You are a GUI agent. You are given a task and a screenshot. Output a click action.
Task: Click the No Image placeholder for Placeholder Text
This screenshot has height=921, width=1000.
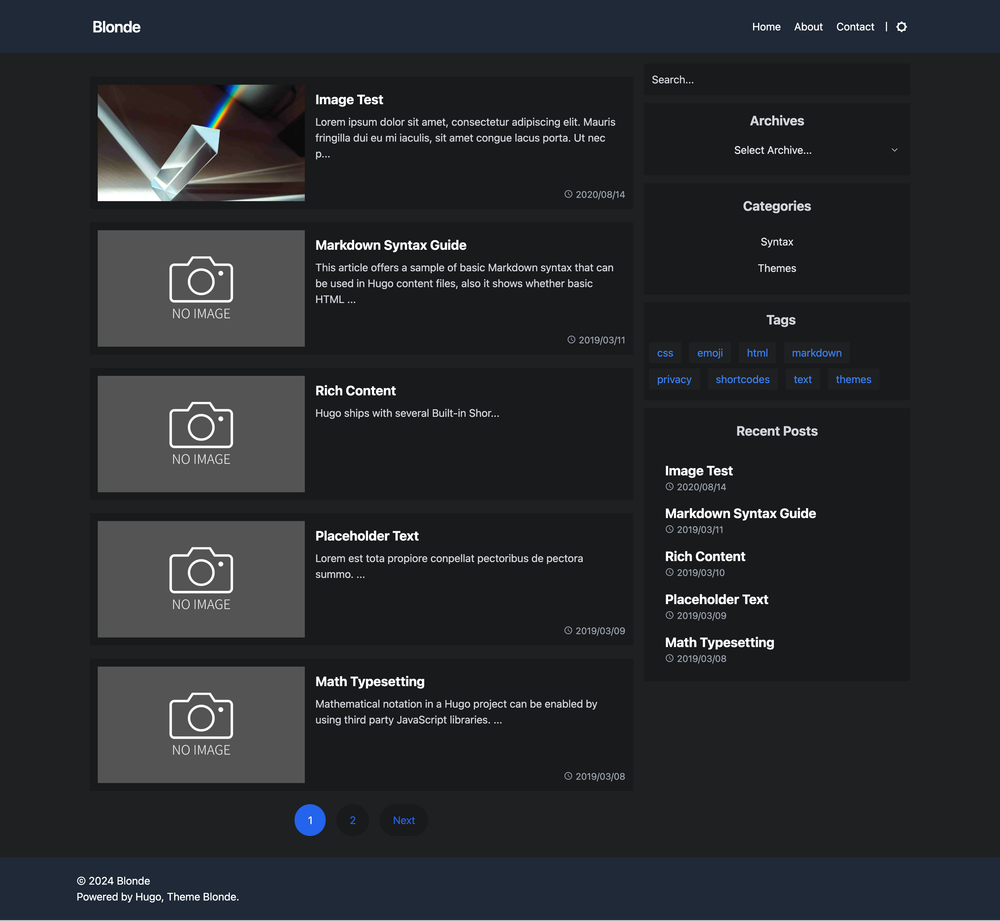point(201,579)
